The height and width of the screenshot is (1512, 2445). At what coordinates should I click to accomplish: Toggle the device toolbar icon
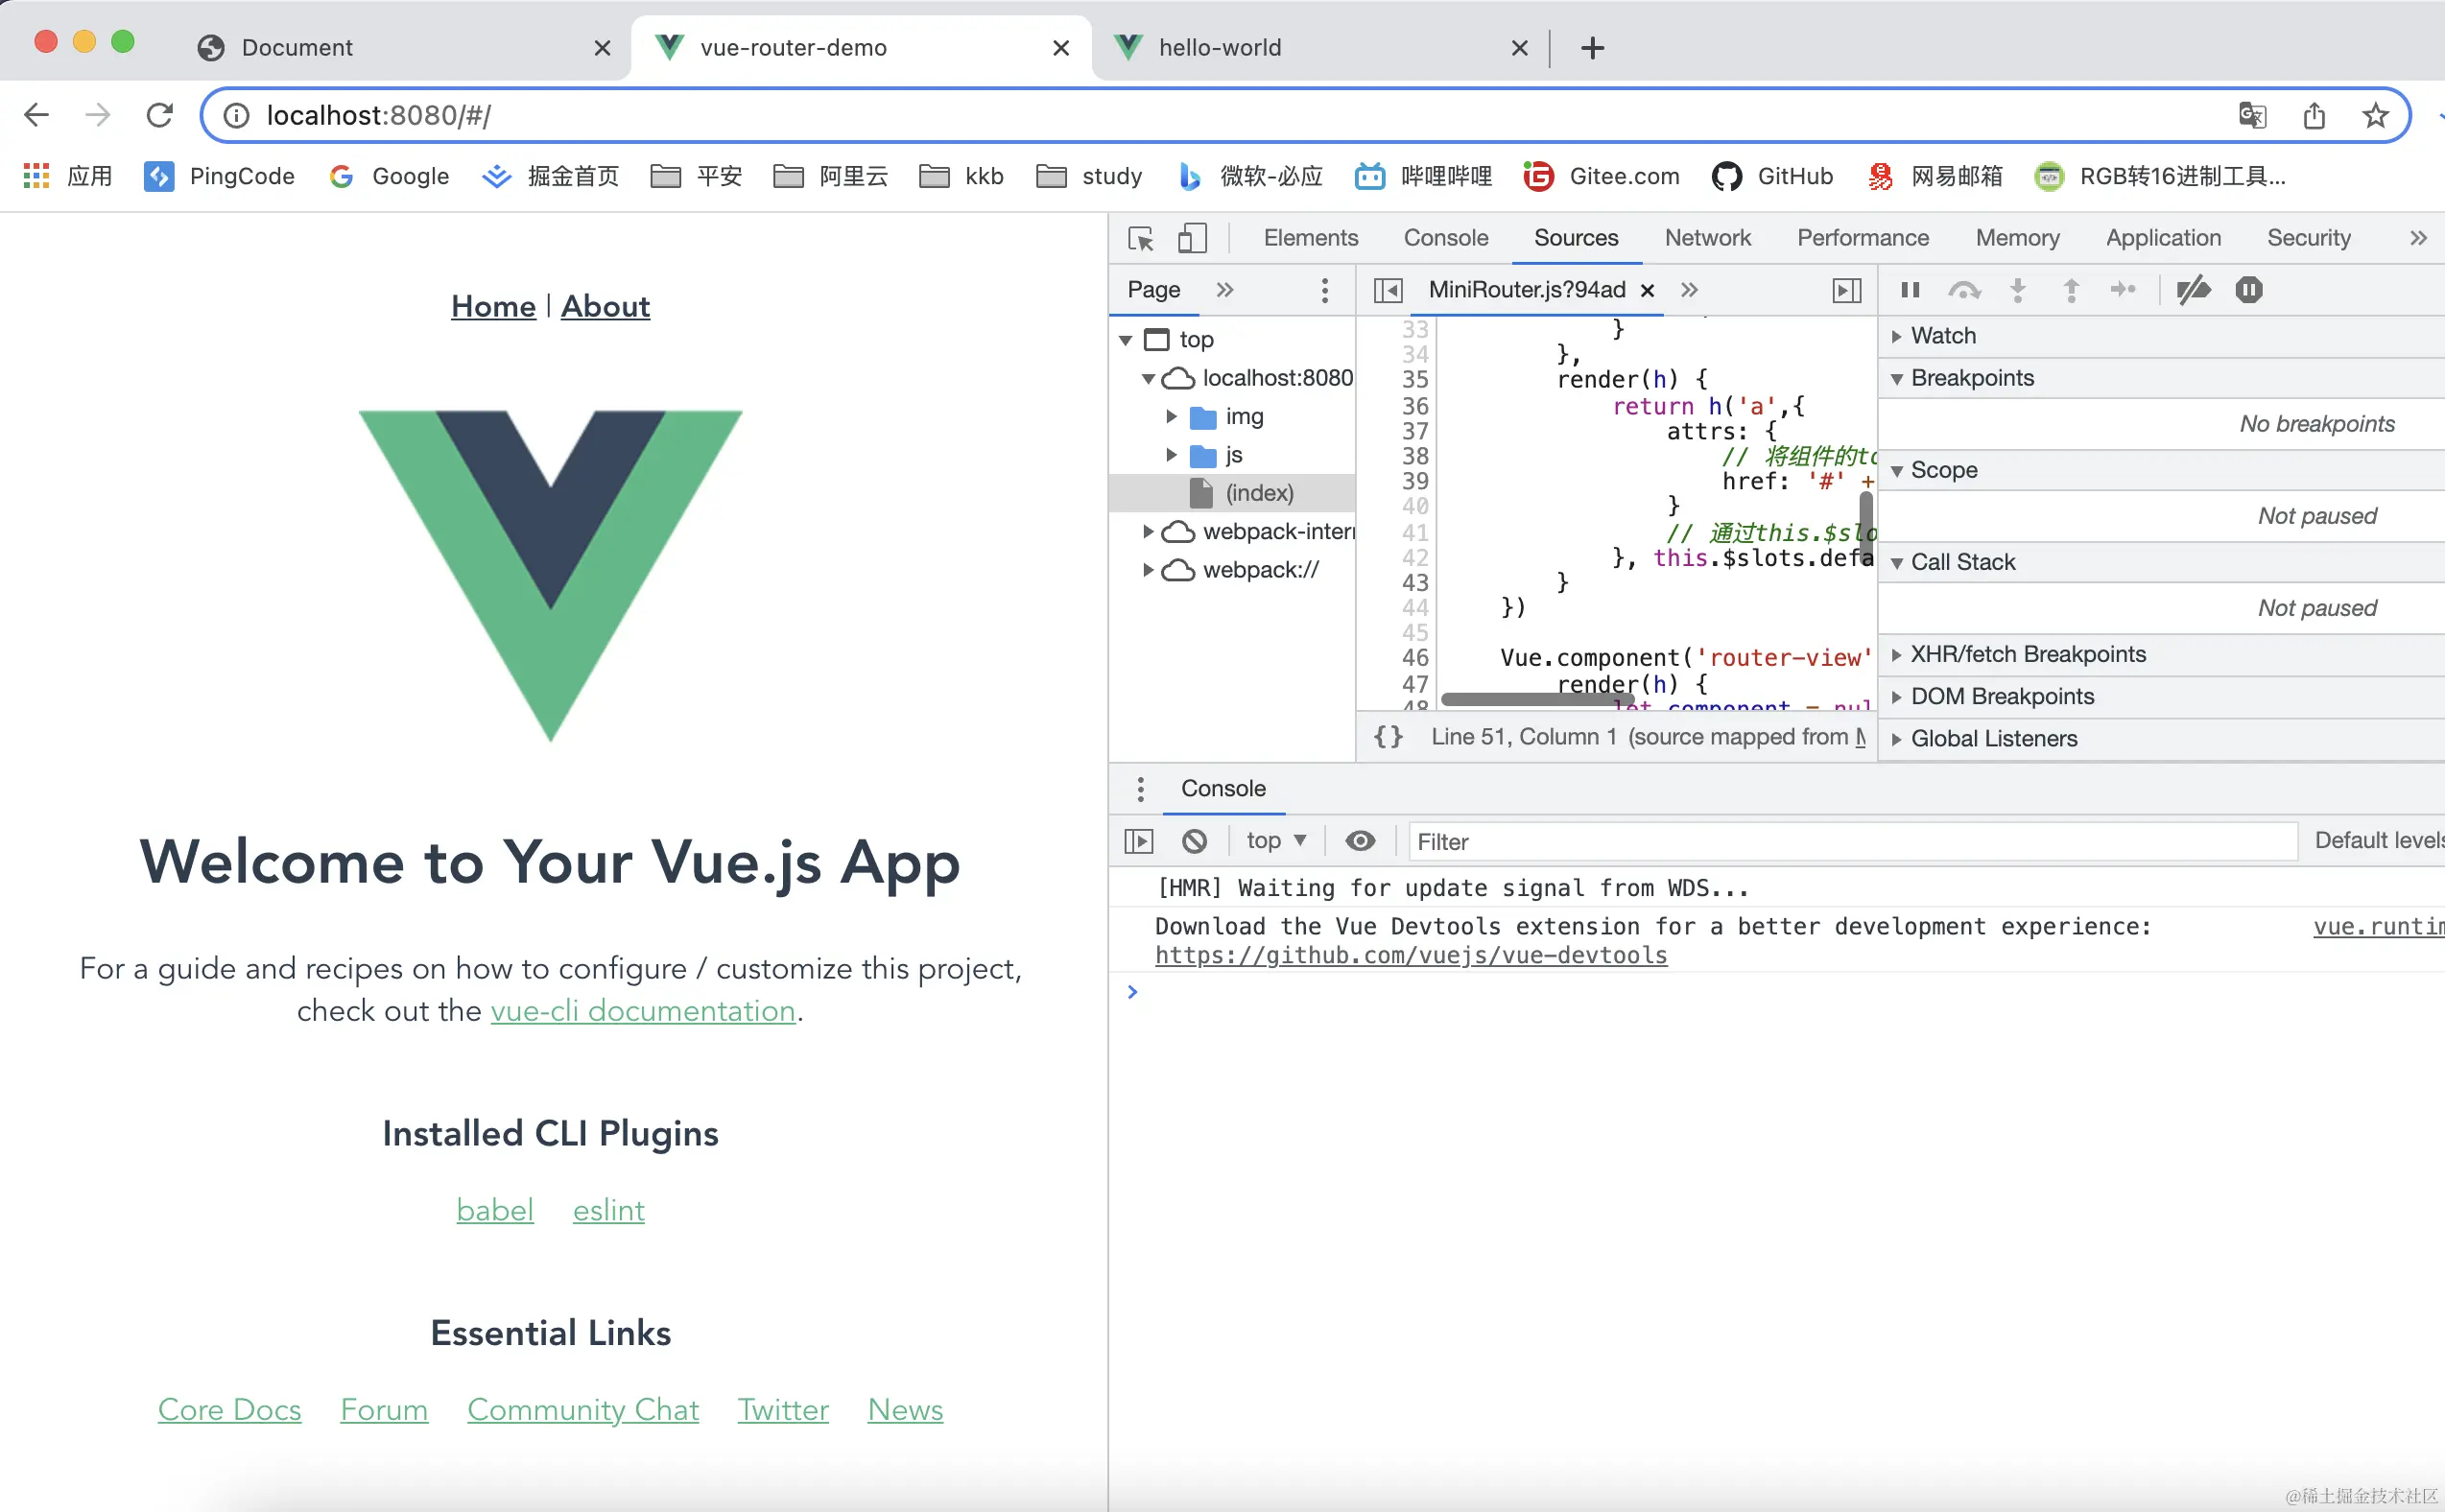[1191, 238]
